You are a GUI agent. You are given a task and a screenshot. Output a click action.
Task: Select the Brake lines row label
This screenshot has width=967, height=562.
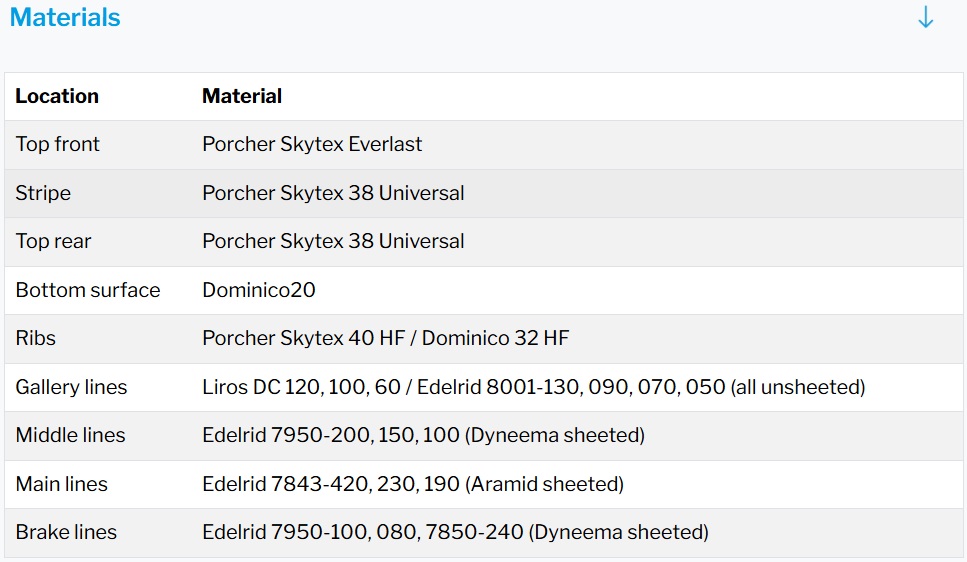pos(66,532)
